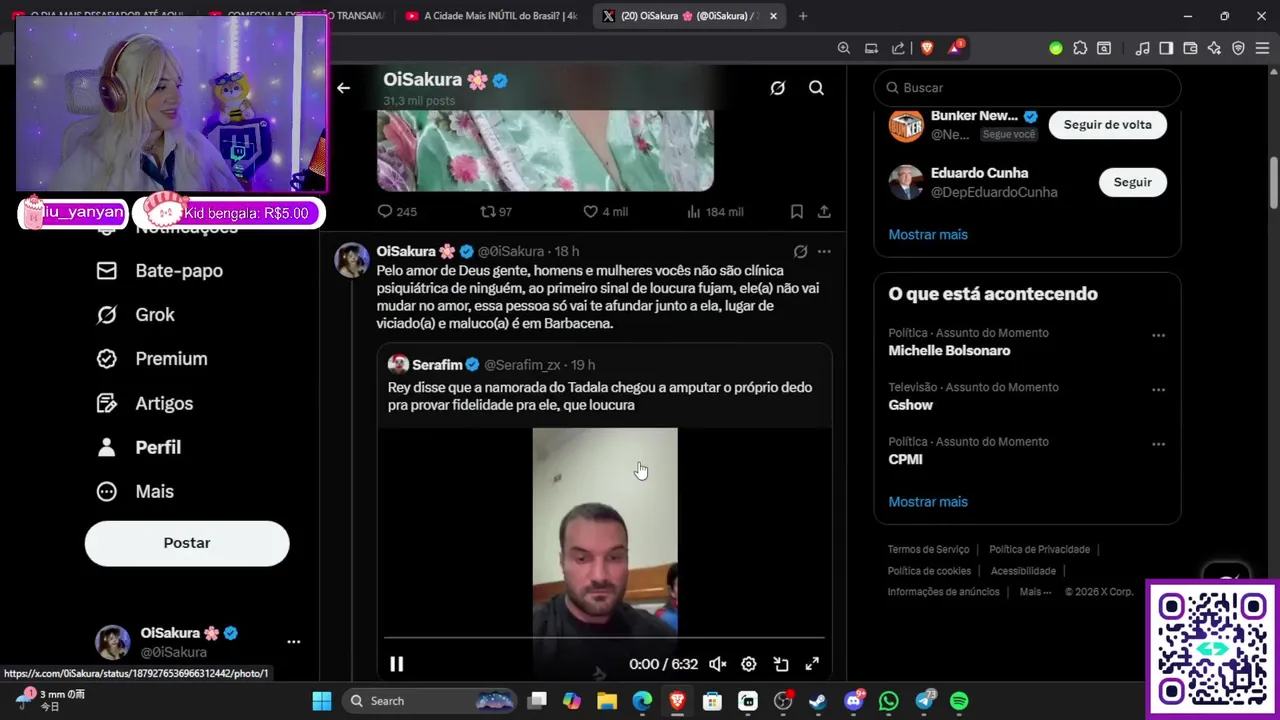Screen dimensions: 1280x720
Task: Click the Grok icon in the profile header
Action: (777, 88)
